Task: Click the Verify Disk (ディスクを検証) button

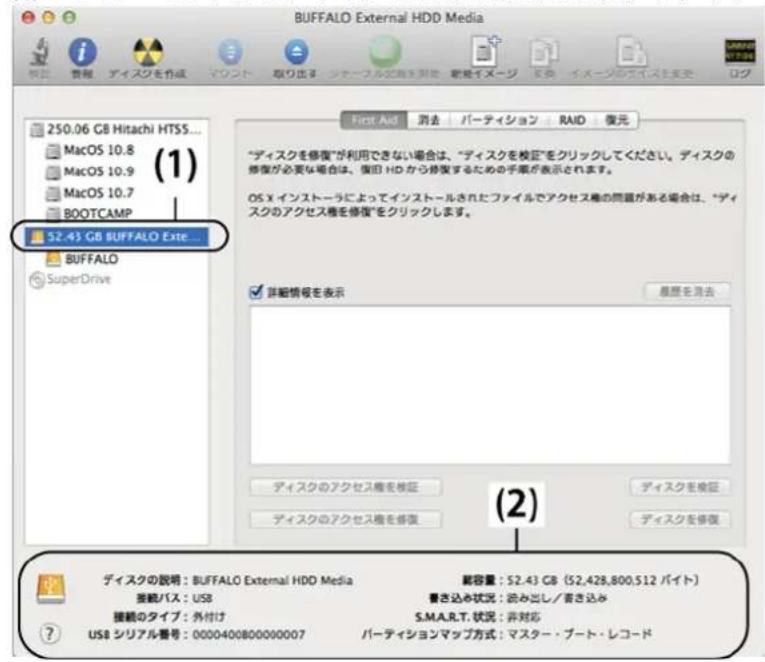Action: point(680,487)
